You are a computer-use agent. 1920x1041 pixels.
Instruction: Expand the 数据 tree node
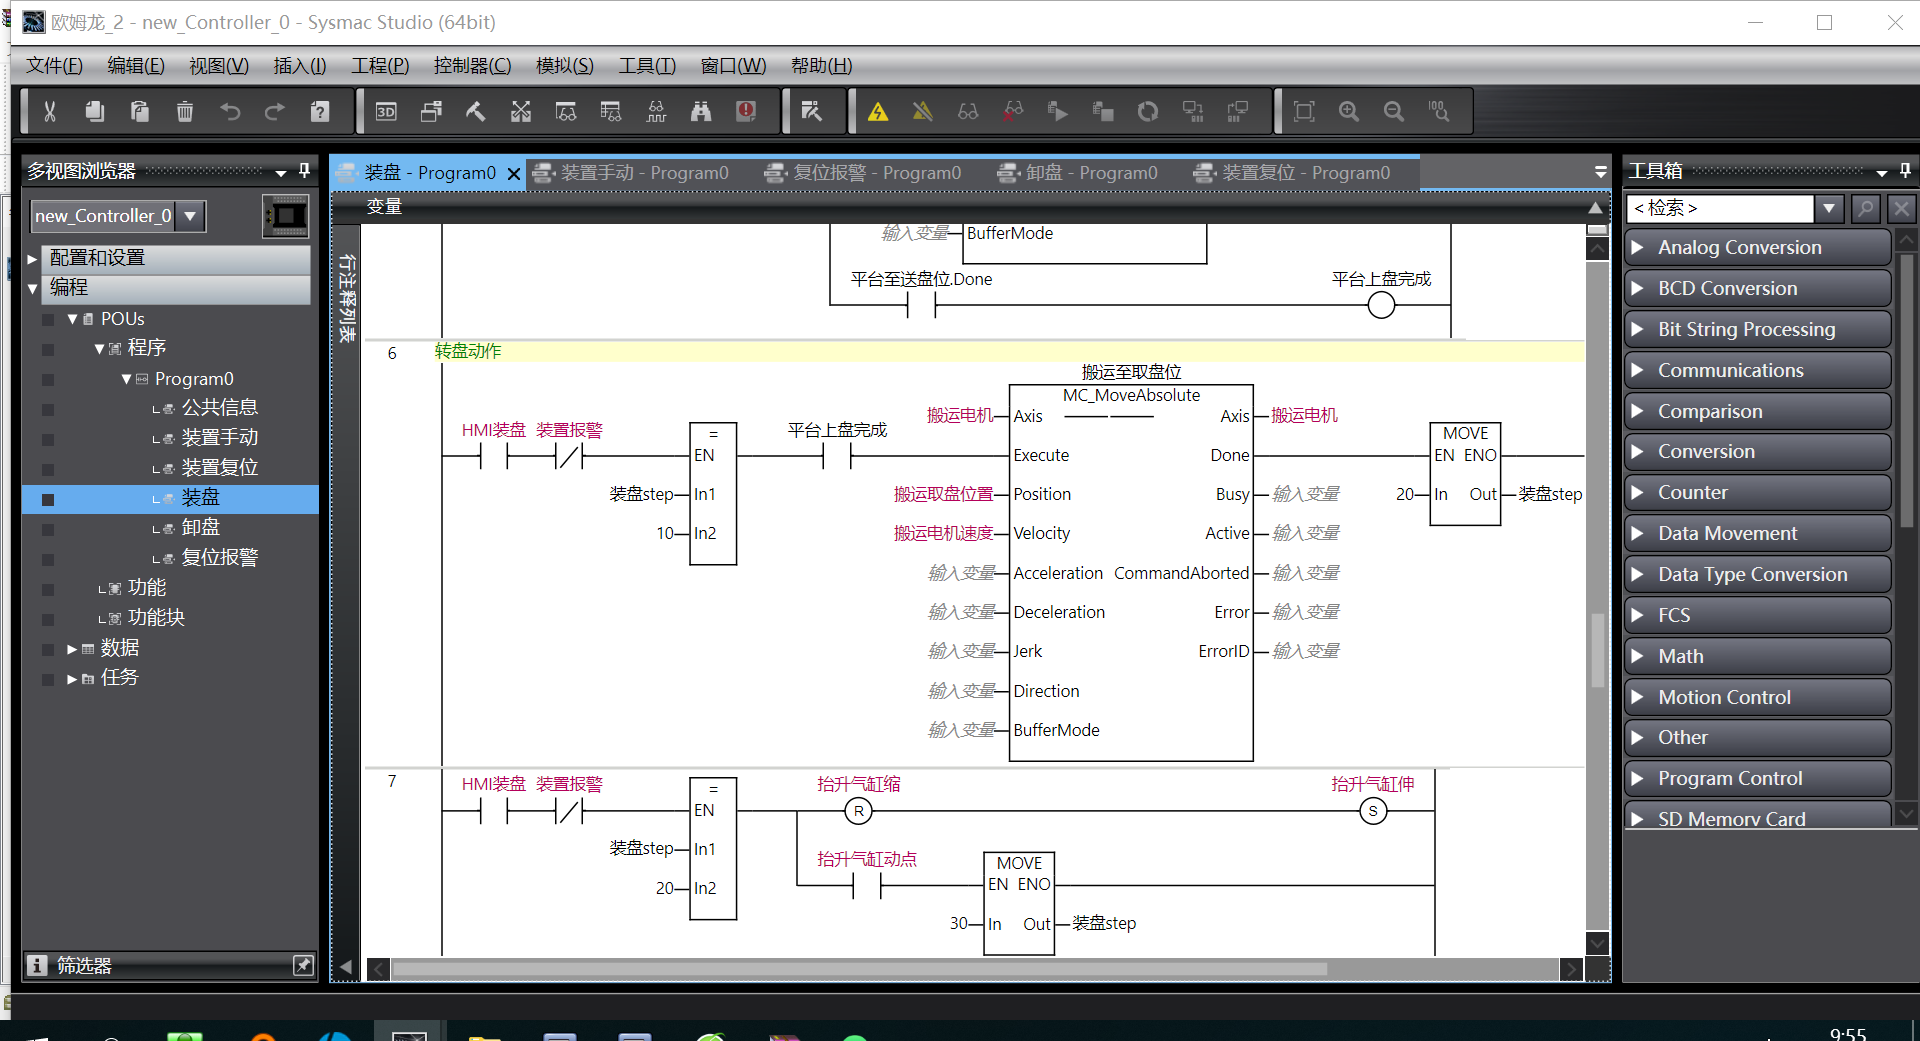72,649
